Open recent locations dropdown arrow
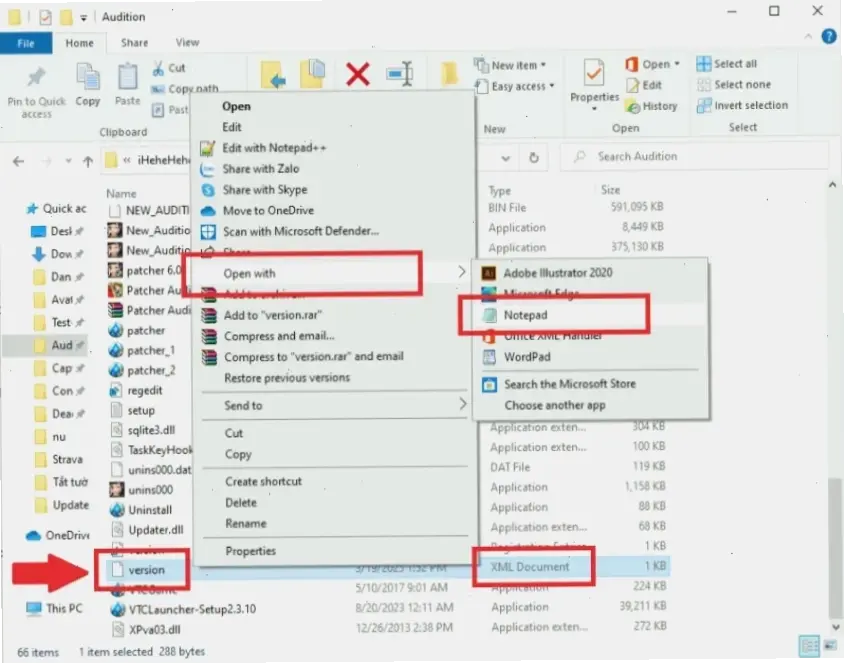This screenshot has height=663, width=844. pyautogui.click(x=68, y=161)
